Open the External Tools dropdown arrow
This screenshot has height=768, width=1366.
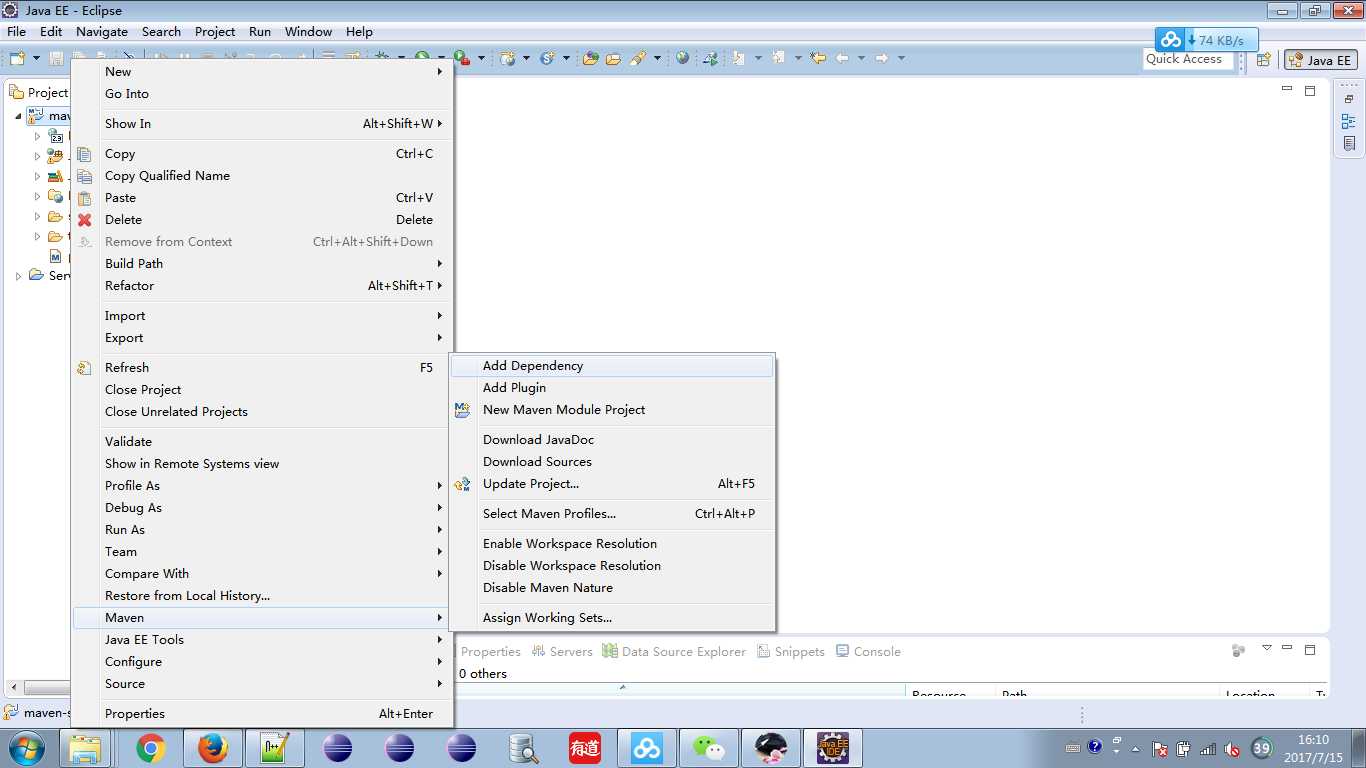481,58
